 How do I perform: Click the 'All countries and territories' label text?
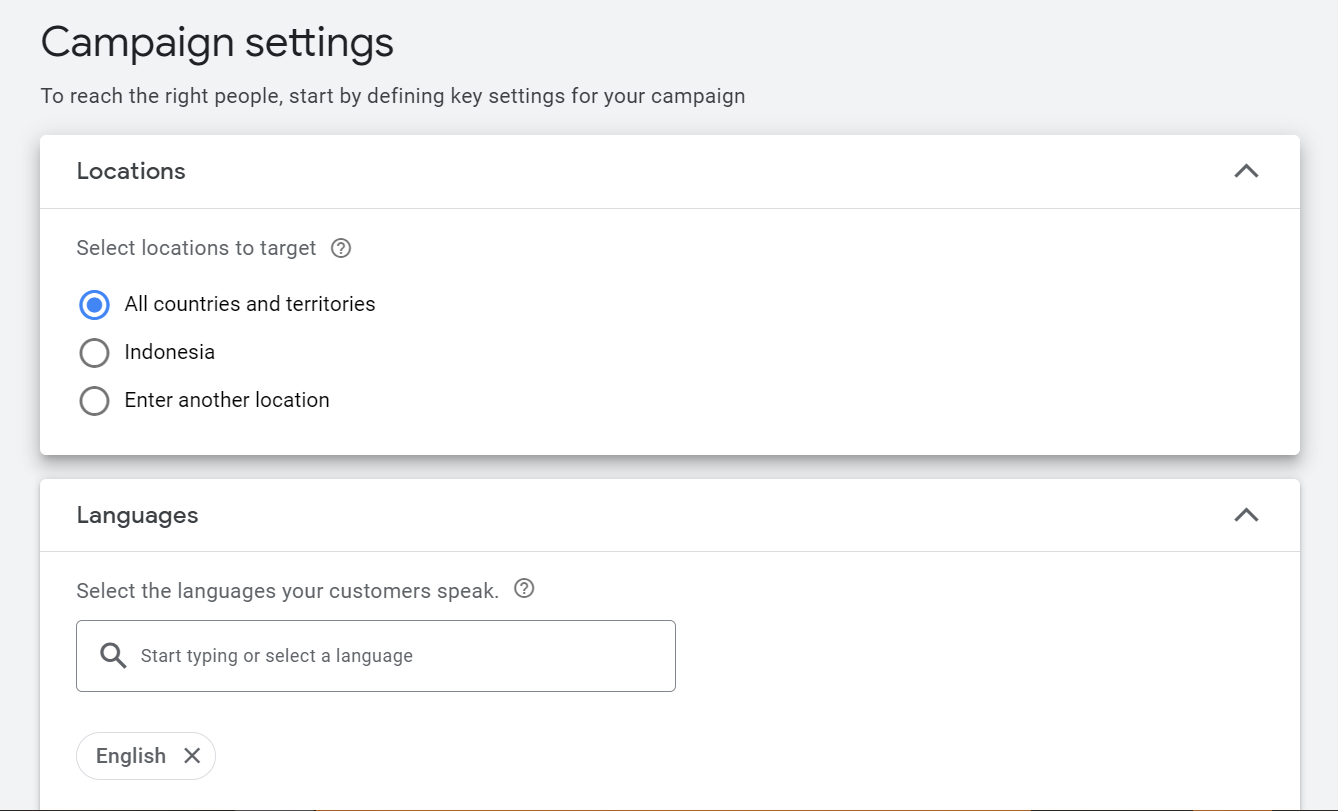250,304
